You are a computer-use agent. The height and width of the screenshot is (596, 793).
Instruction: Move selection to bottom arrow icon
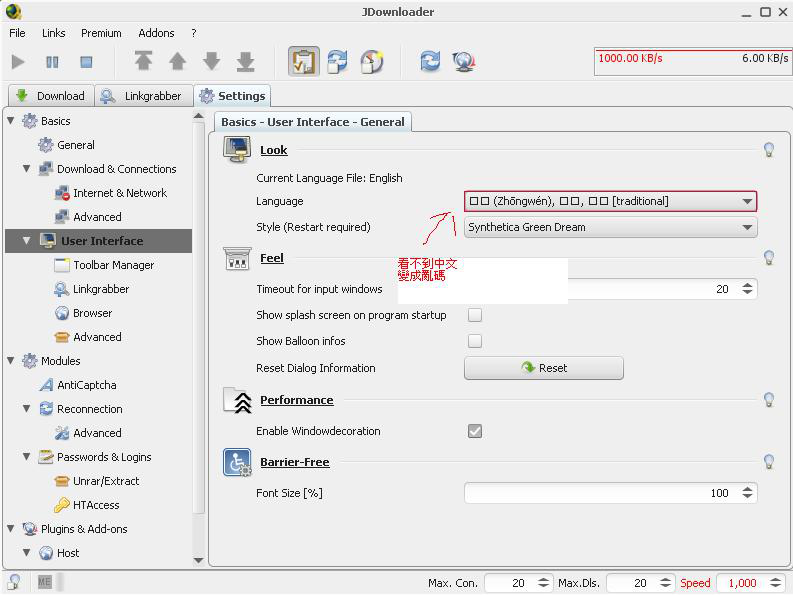(246, 61)
